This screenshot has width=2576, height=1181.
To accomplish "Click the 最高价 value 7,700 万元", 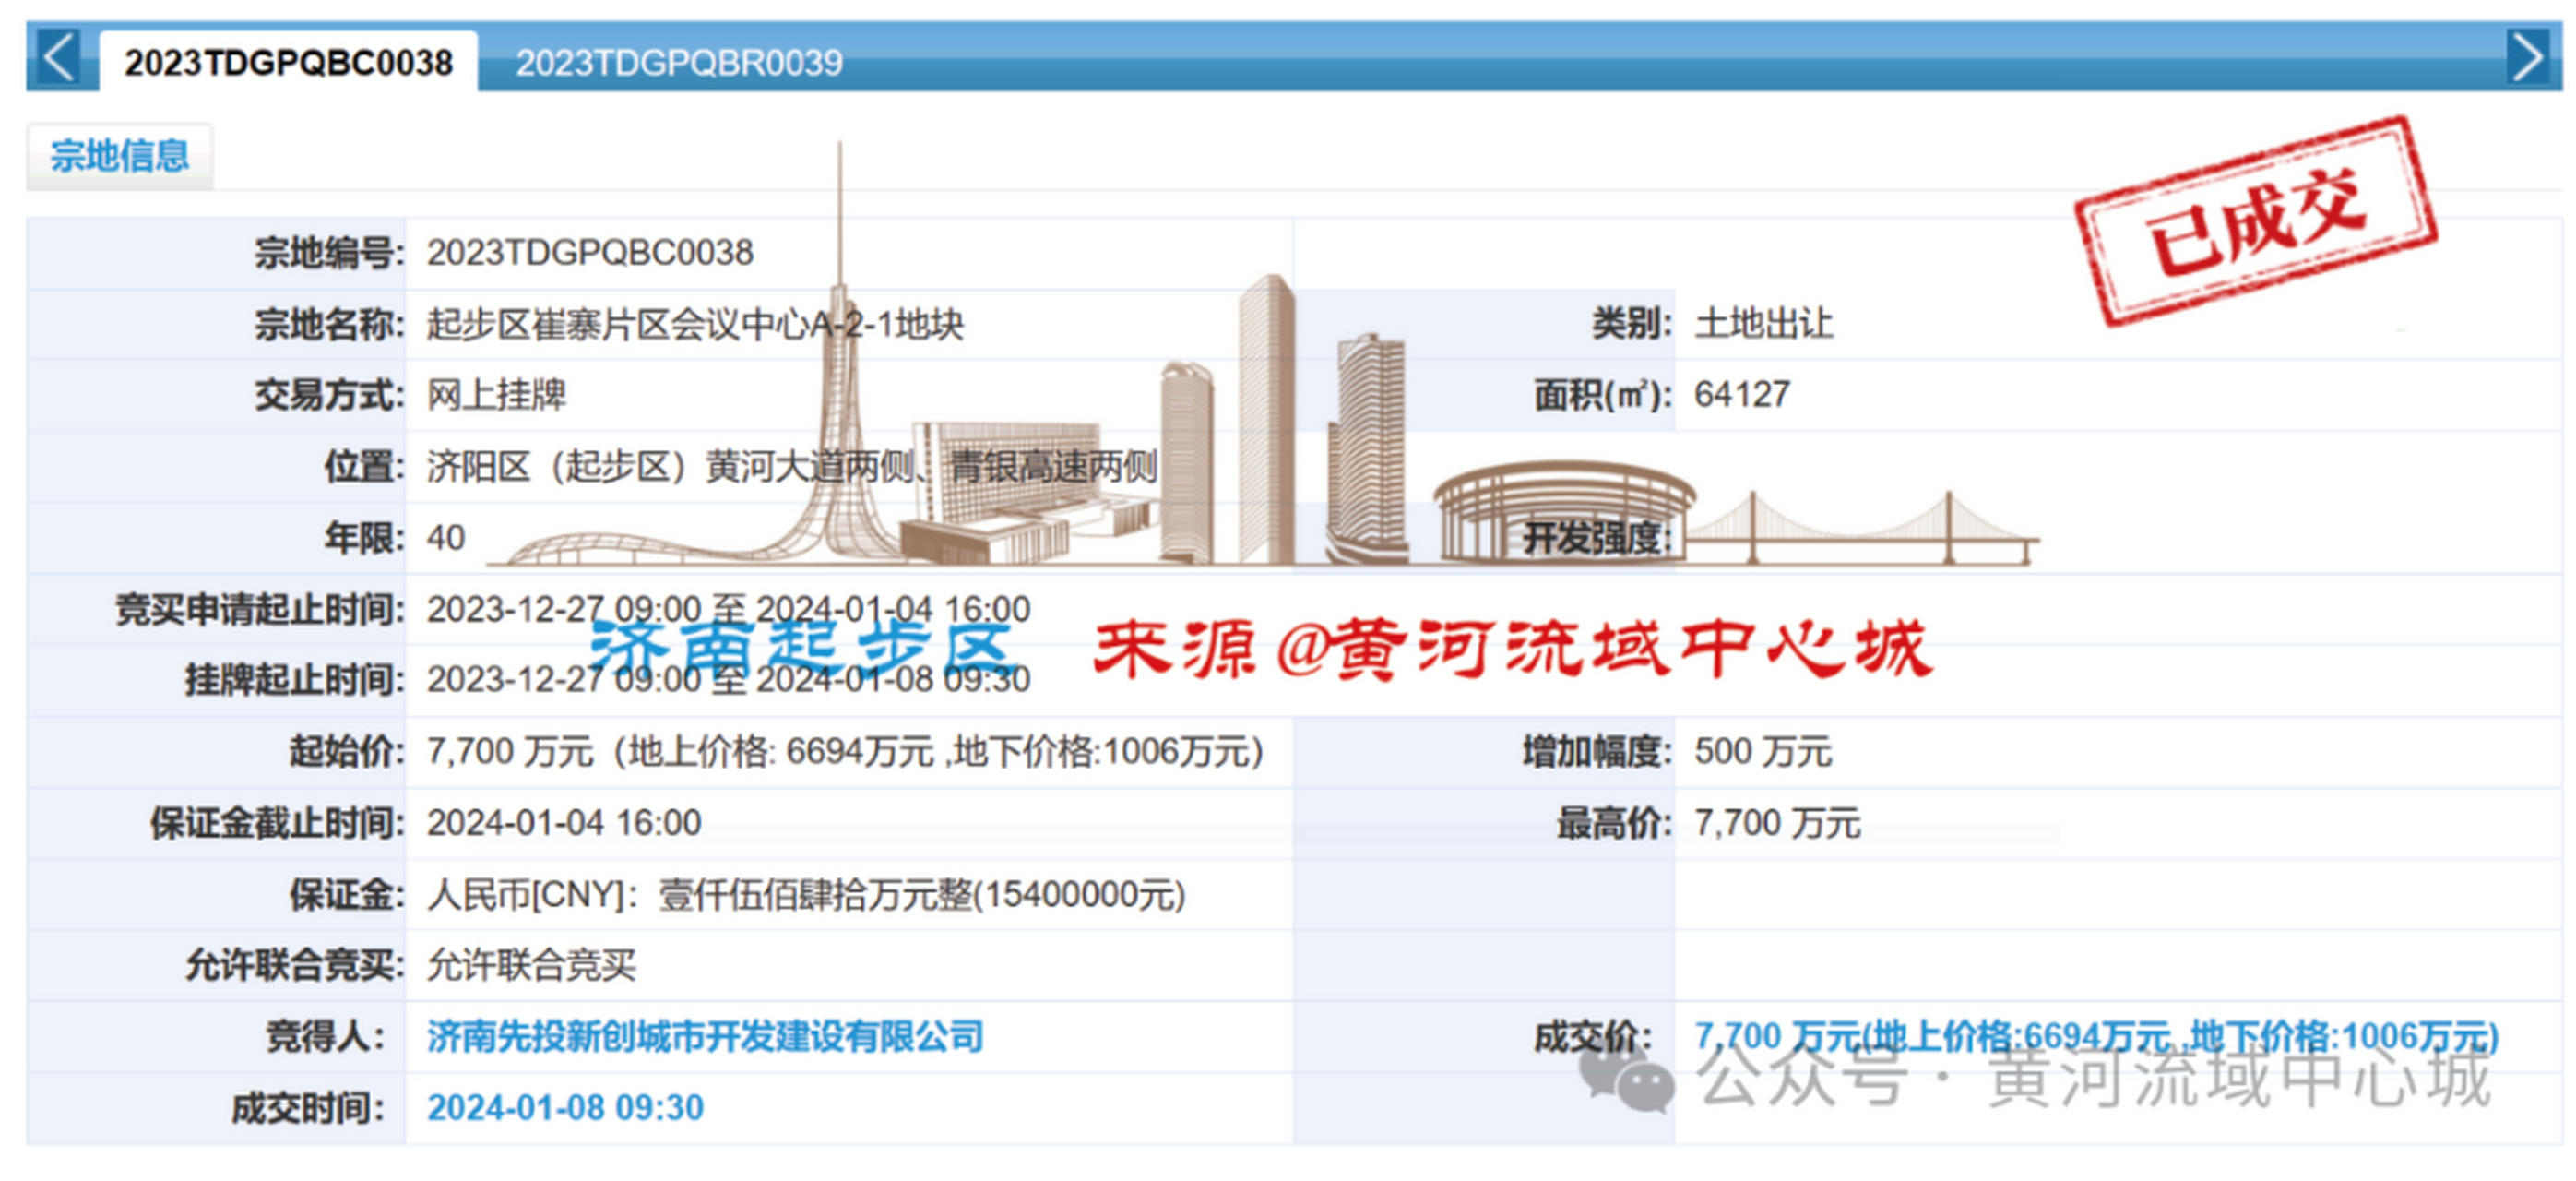I will tap(1777, 823).
